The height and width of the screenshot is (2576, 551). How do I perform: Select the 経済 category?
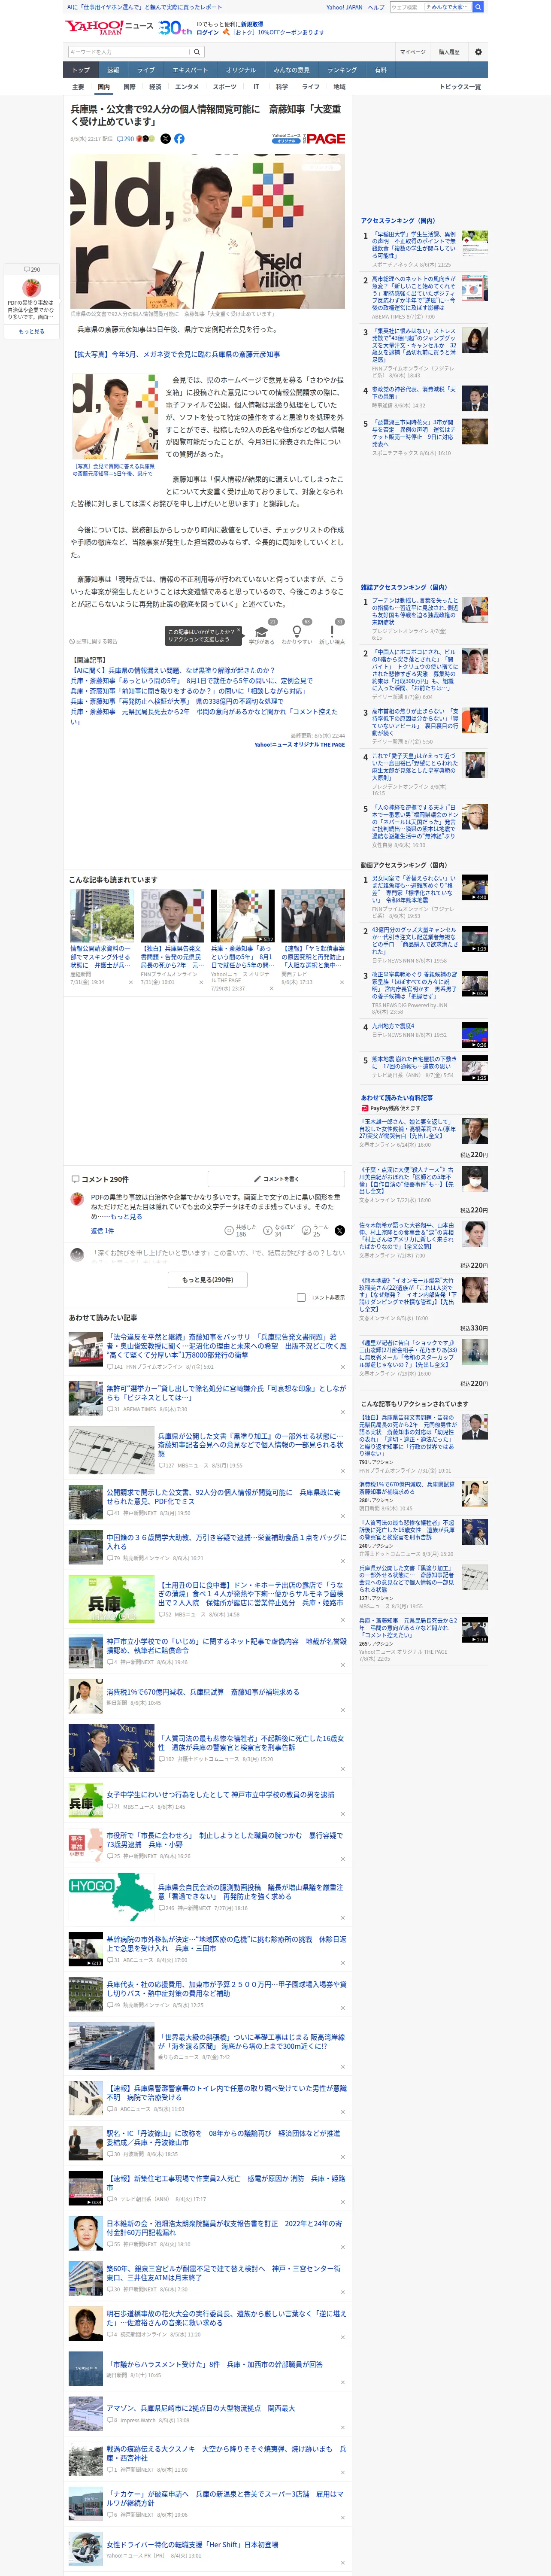(155, 87)
